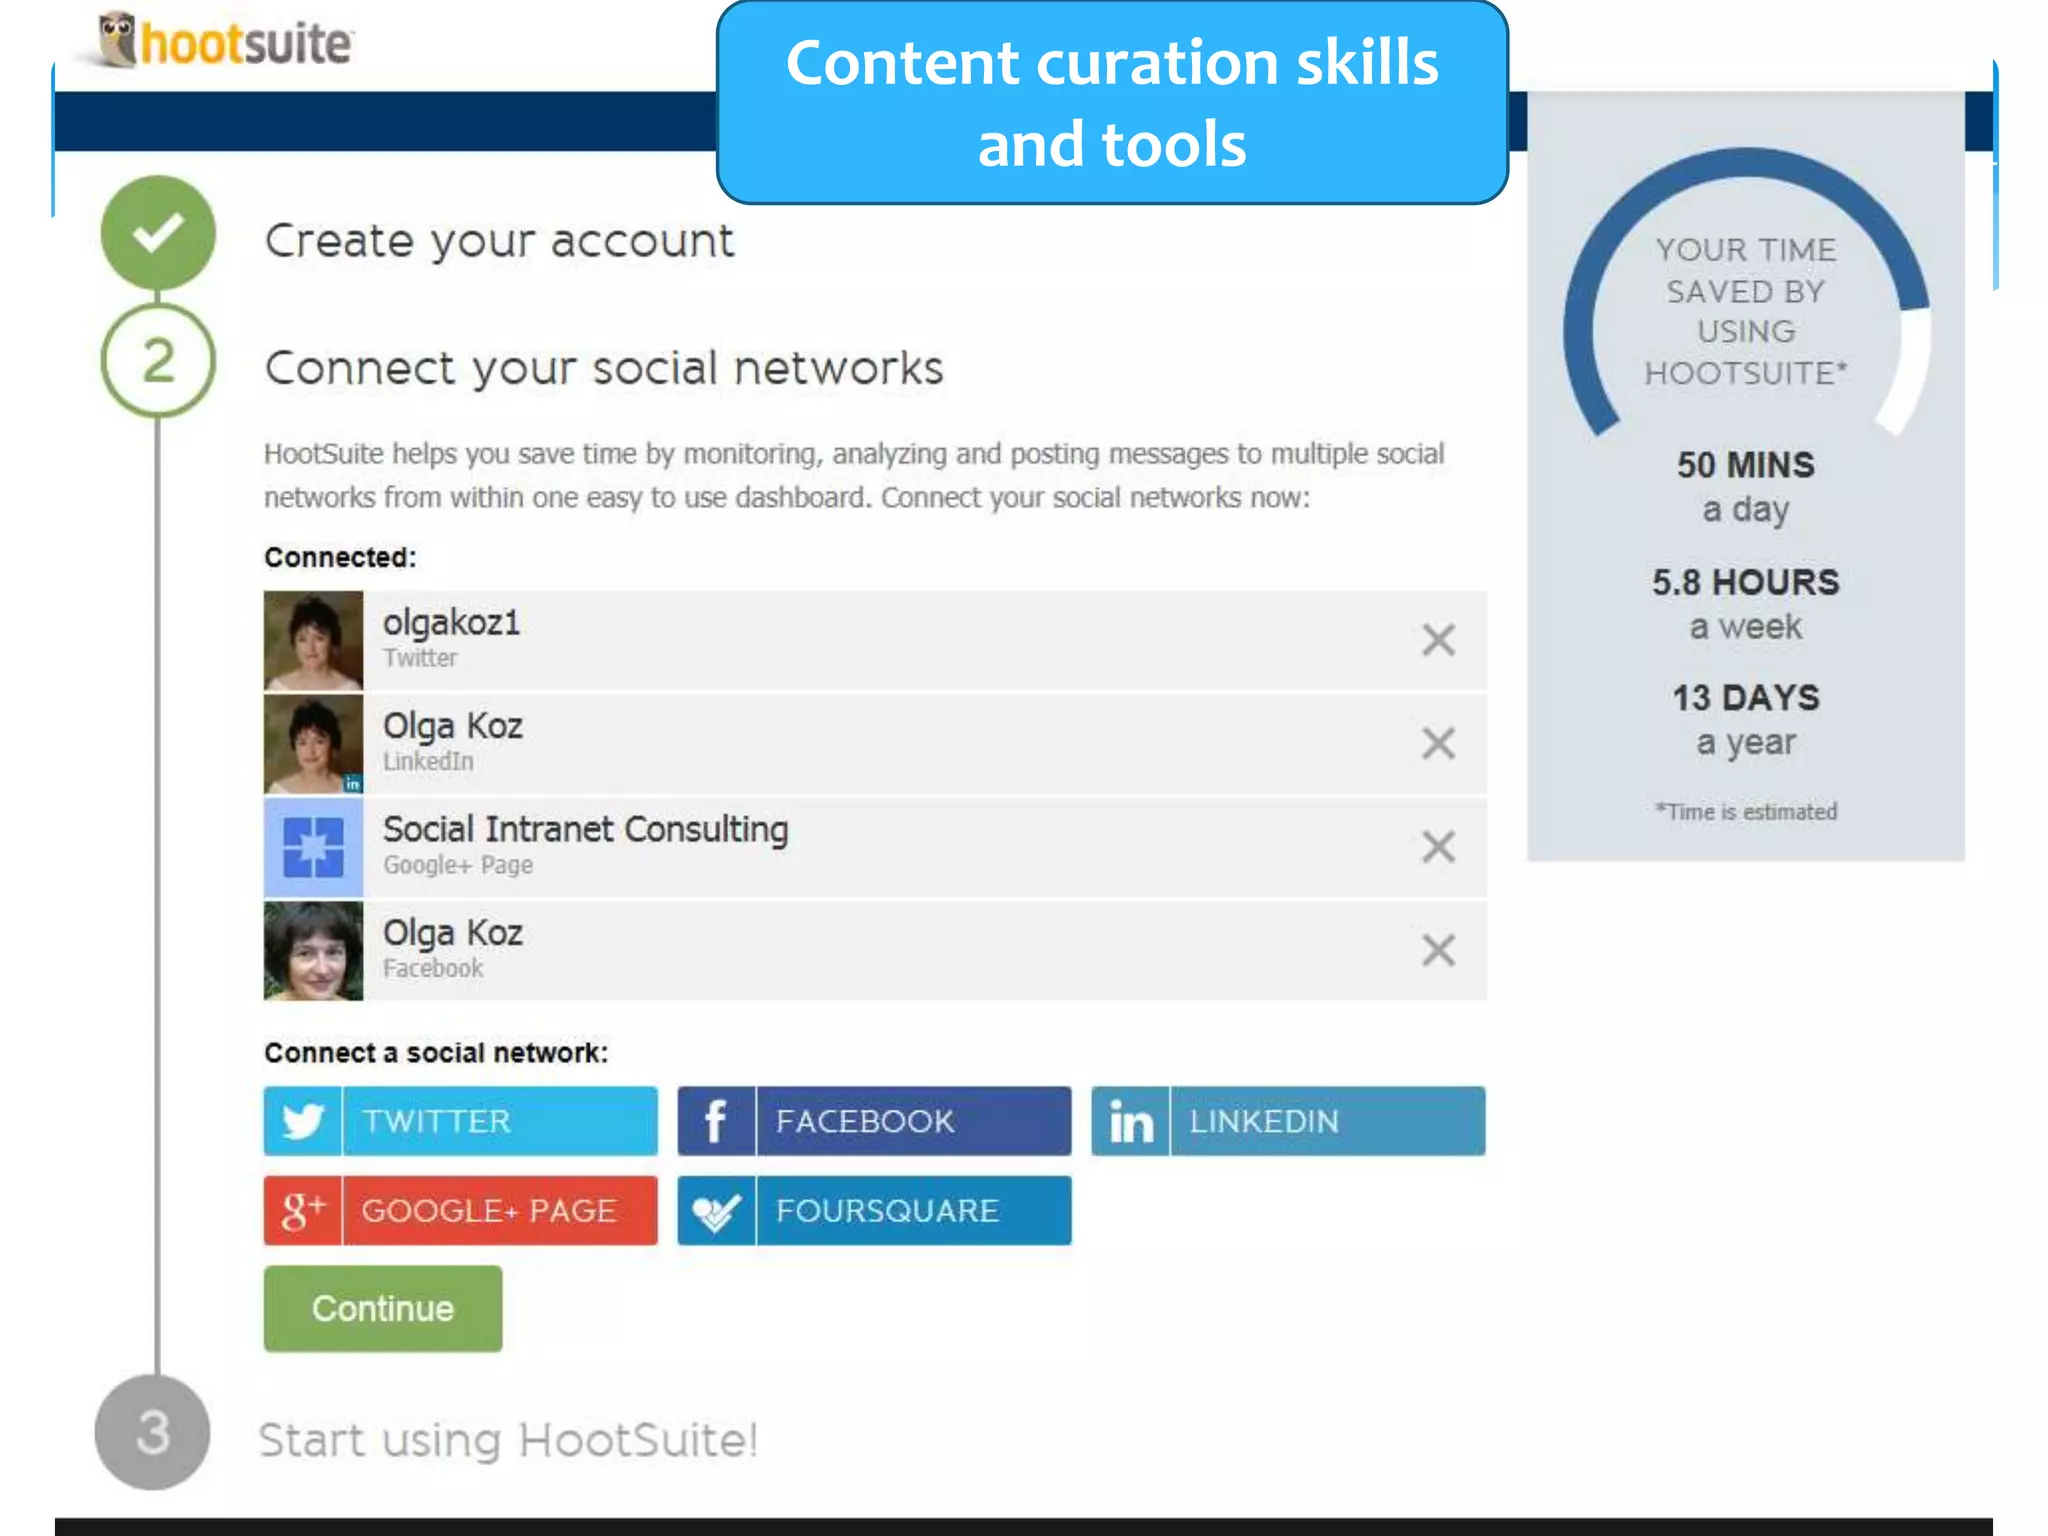Select the 'Create your account' step heading

[499, 241]
